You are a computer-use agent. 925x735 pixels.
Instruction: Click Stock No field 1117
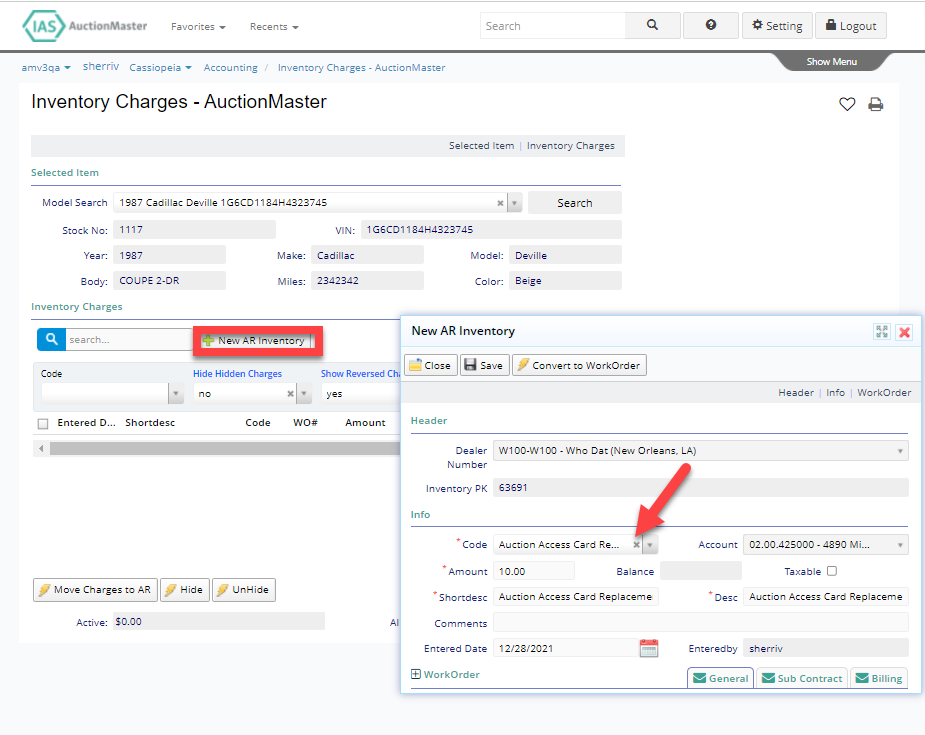(194, 229)
